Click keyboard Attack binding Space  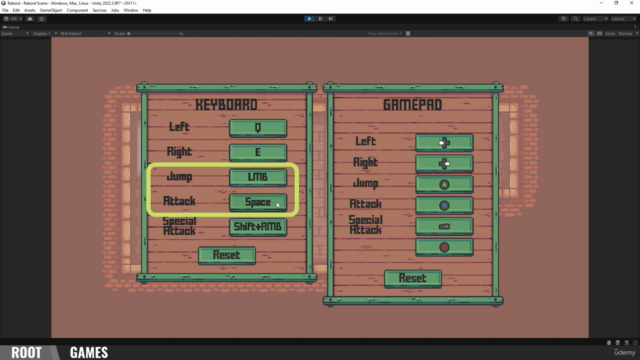pos(258,202)
